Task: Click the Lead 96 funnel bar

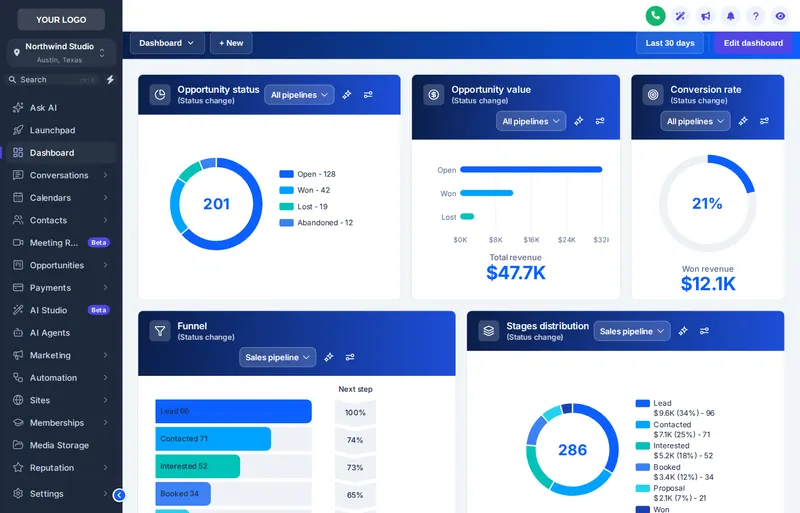Action: pyautogui.click(x=233, y=411)
